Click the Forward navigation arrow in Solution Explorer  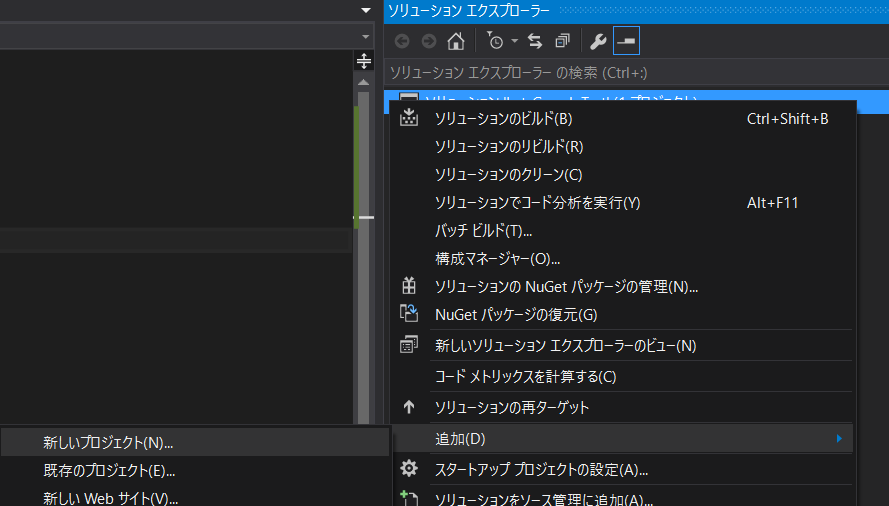click(429, 41)
